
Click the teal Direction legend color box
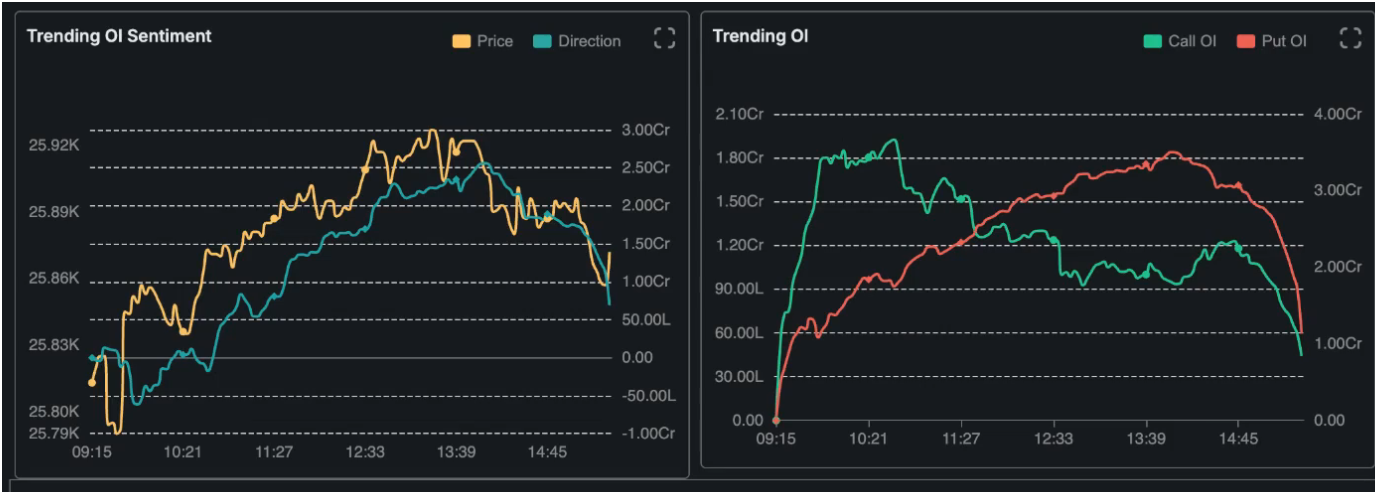[543, 41]
